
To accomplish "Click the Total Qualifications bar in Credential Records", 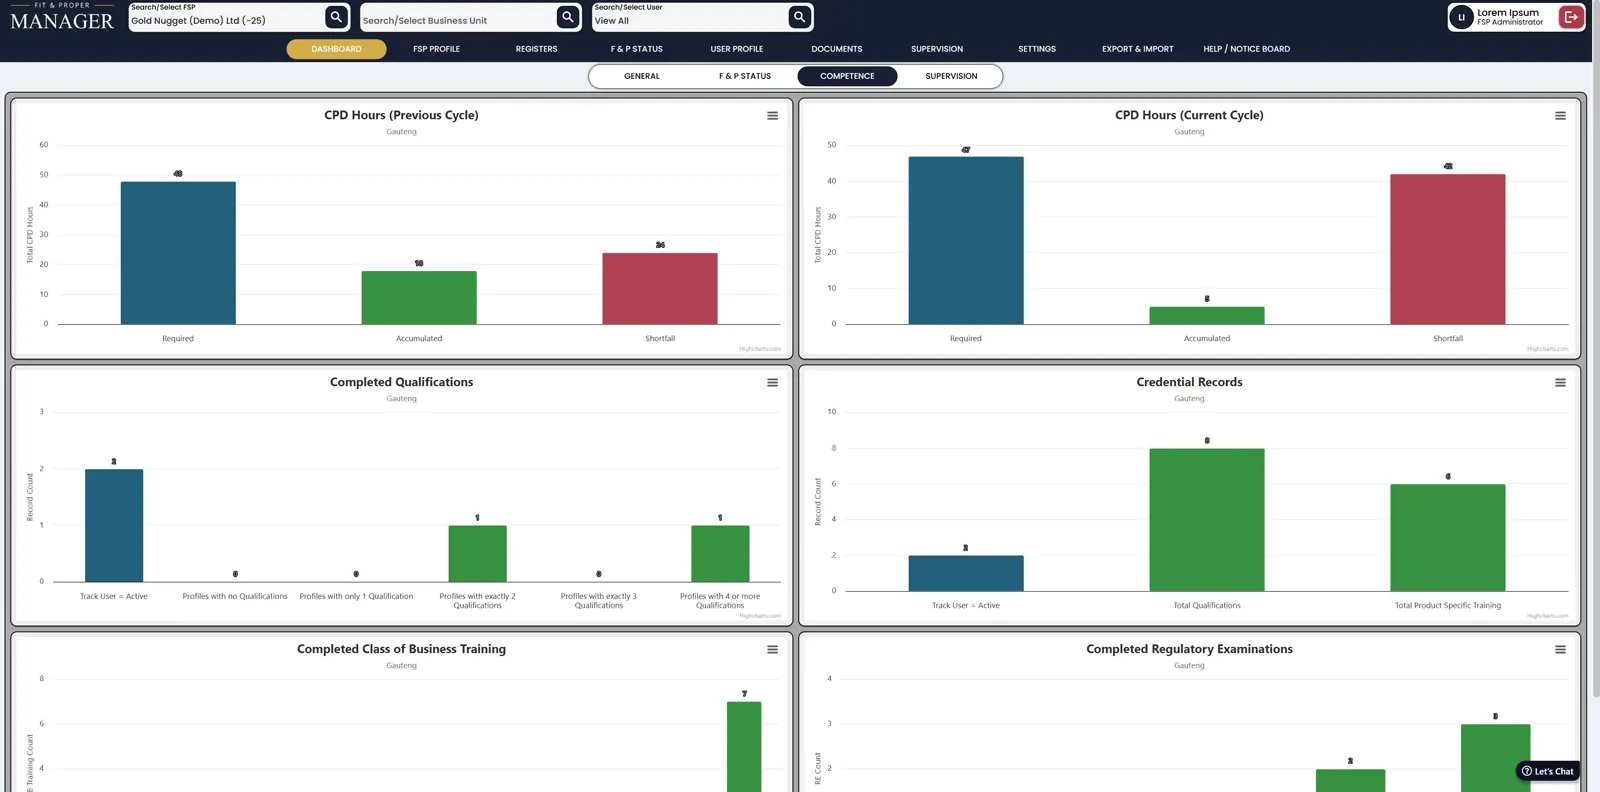I will click(x=1206, y=520).
